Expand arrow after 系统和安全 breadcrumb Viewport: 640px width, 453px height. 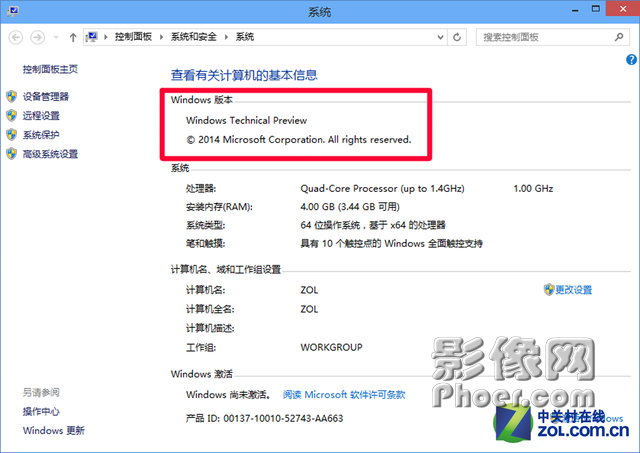point(226,37)
